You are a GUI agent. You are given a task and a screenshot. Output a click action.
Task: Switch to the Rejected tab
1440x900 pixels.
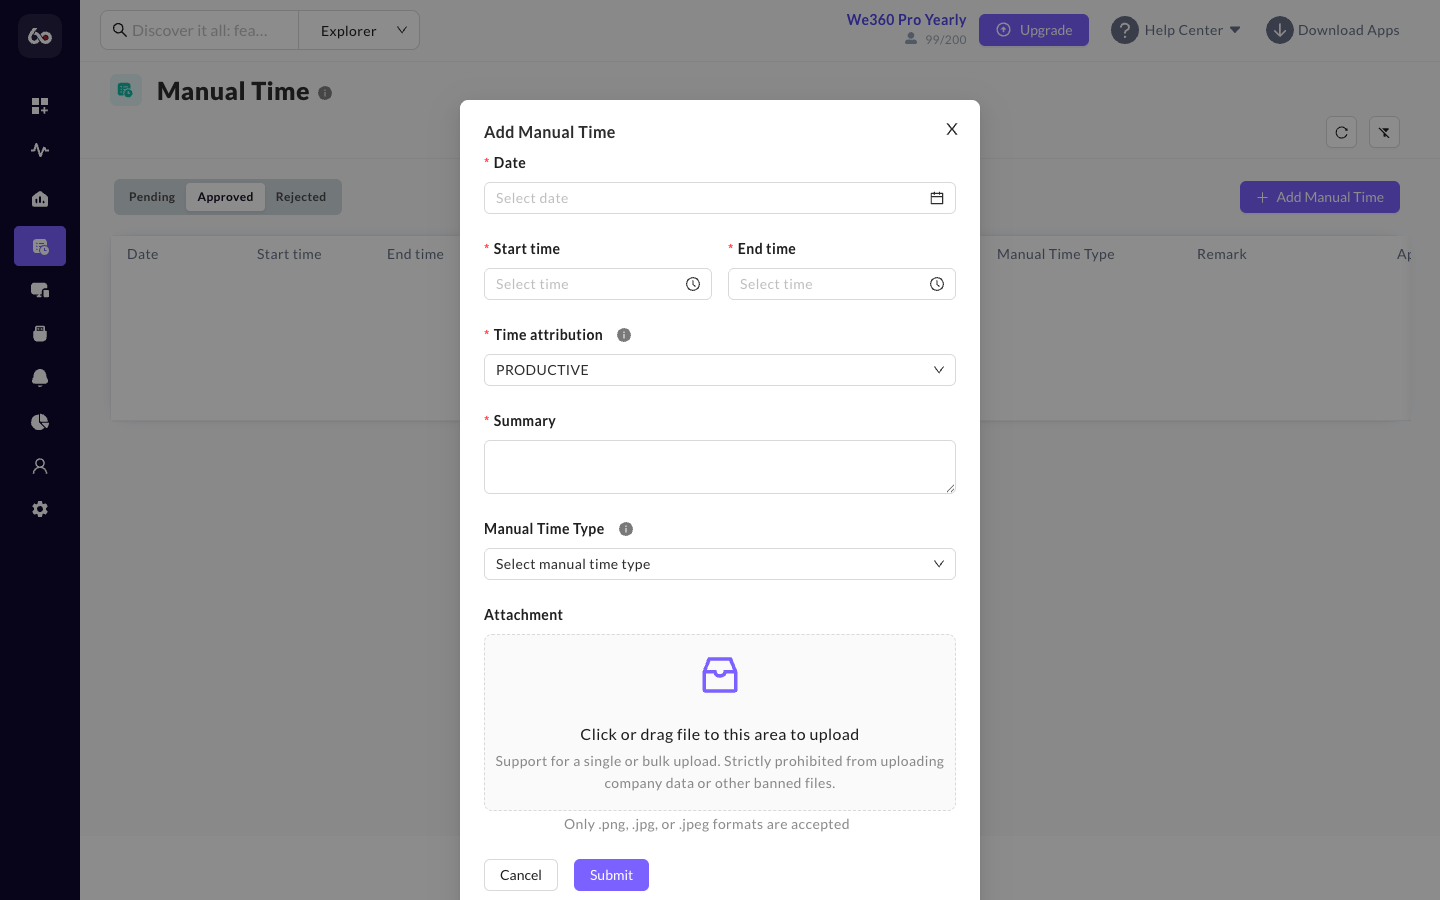[301, 197]
